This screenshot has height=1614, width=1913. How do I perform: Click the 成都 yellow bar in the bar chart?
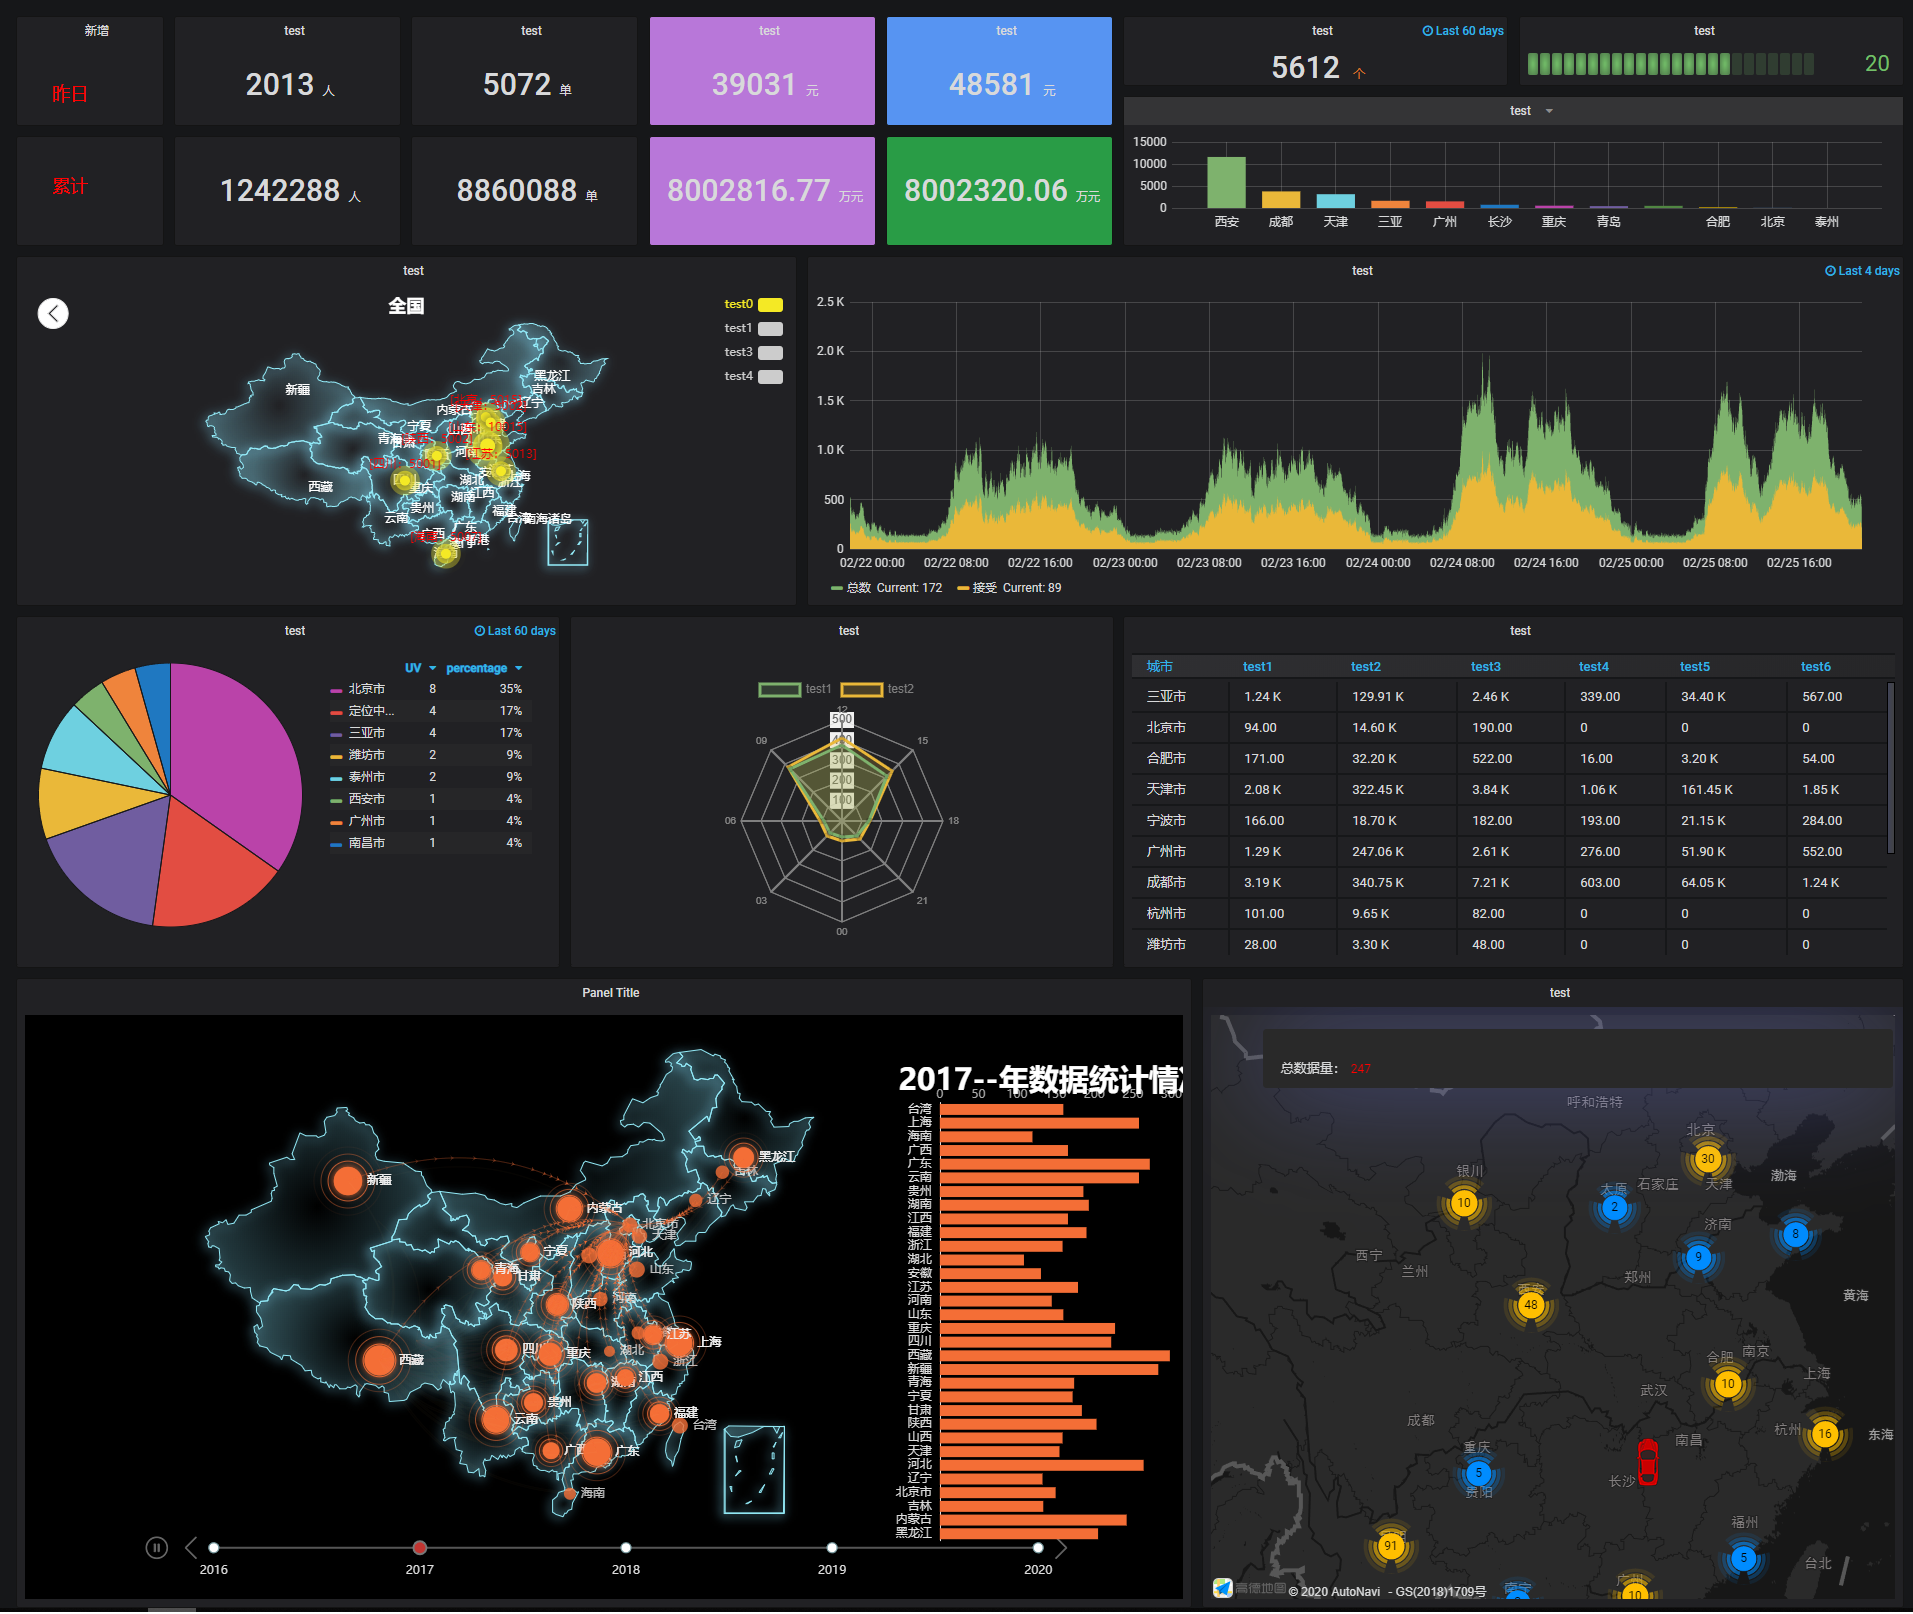[x=1281, y=199]
